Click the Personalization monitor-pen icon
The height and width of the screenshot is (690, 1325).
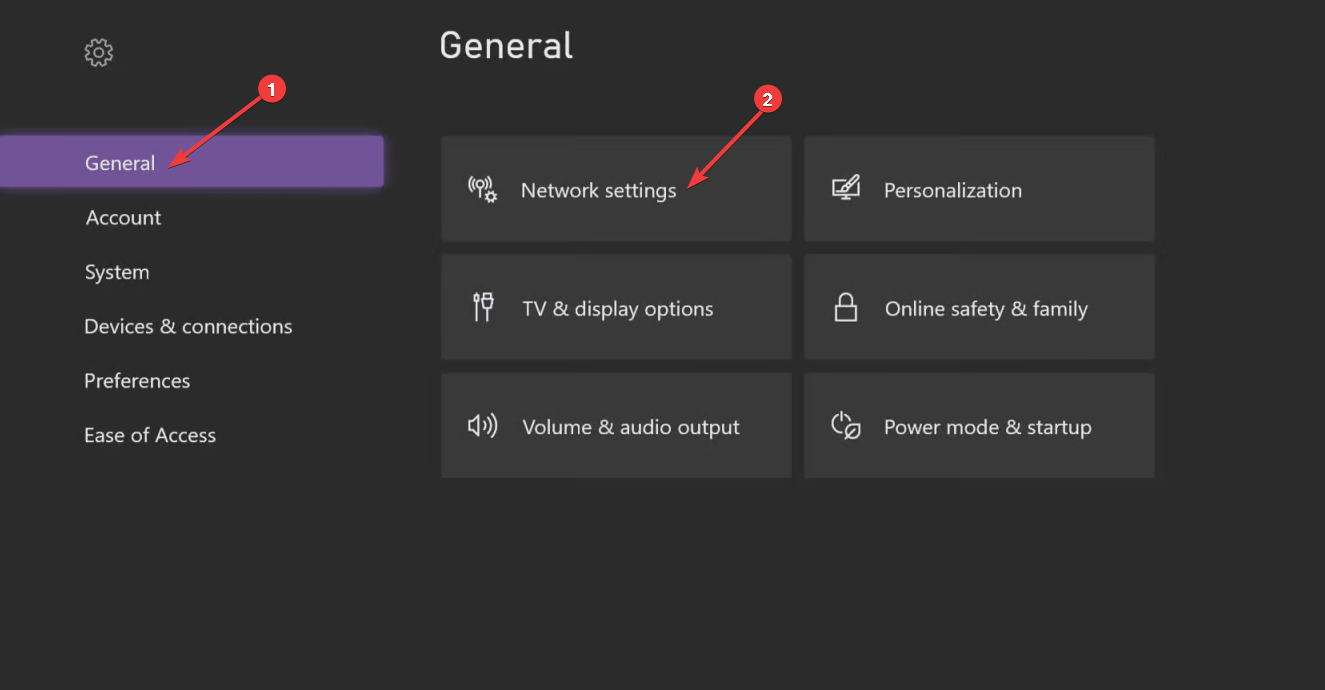(846, 189)
